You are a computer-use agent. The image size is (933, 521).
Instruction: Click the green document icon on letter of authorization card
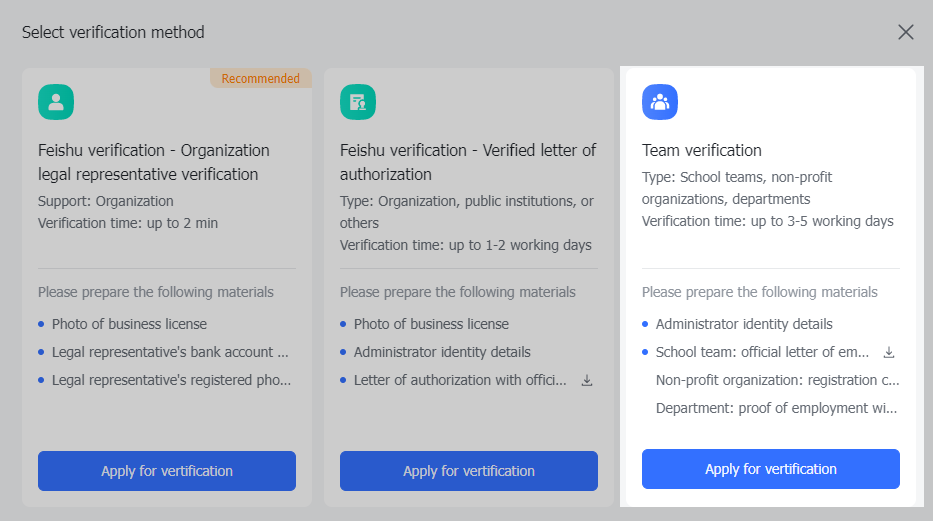coord(358,102)
